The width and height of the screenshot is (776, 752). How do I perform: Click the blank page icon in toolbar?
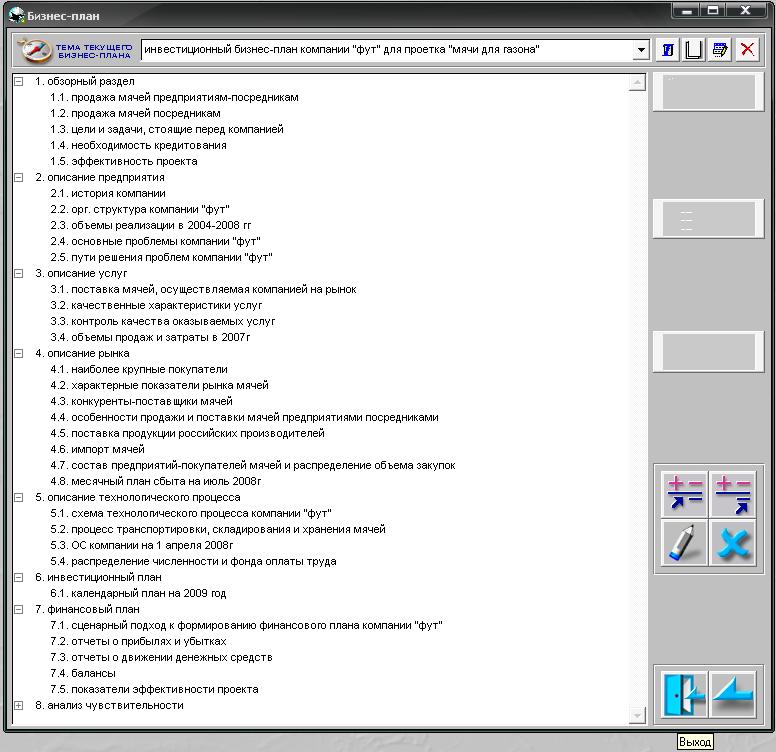693,50
